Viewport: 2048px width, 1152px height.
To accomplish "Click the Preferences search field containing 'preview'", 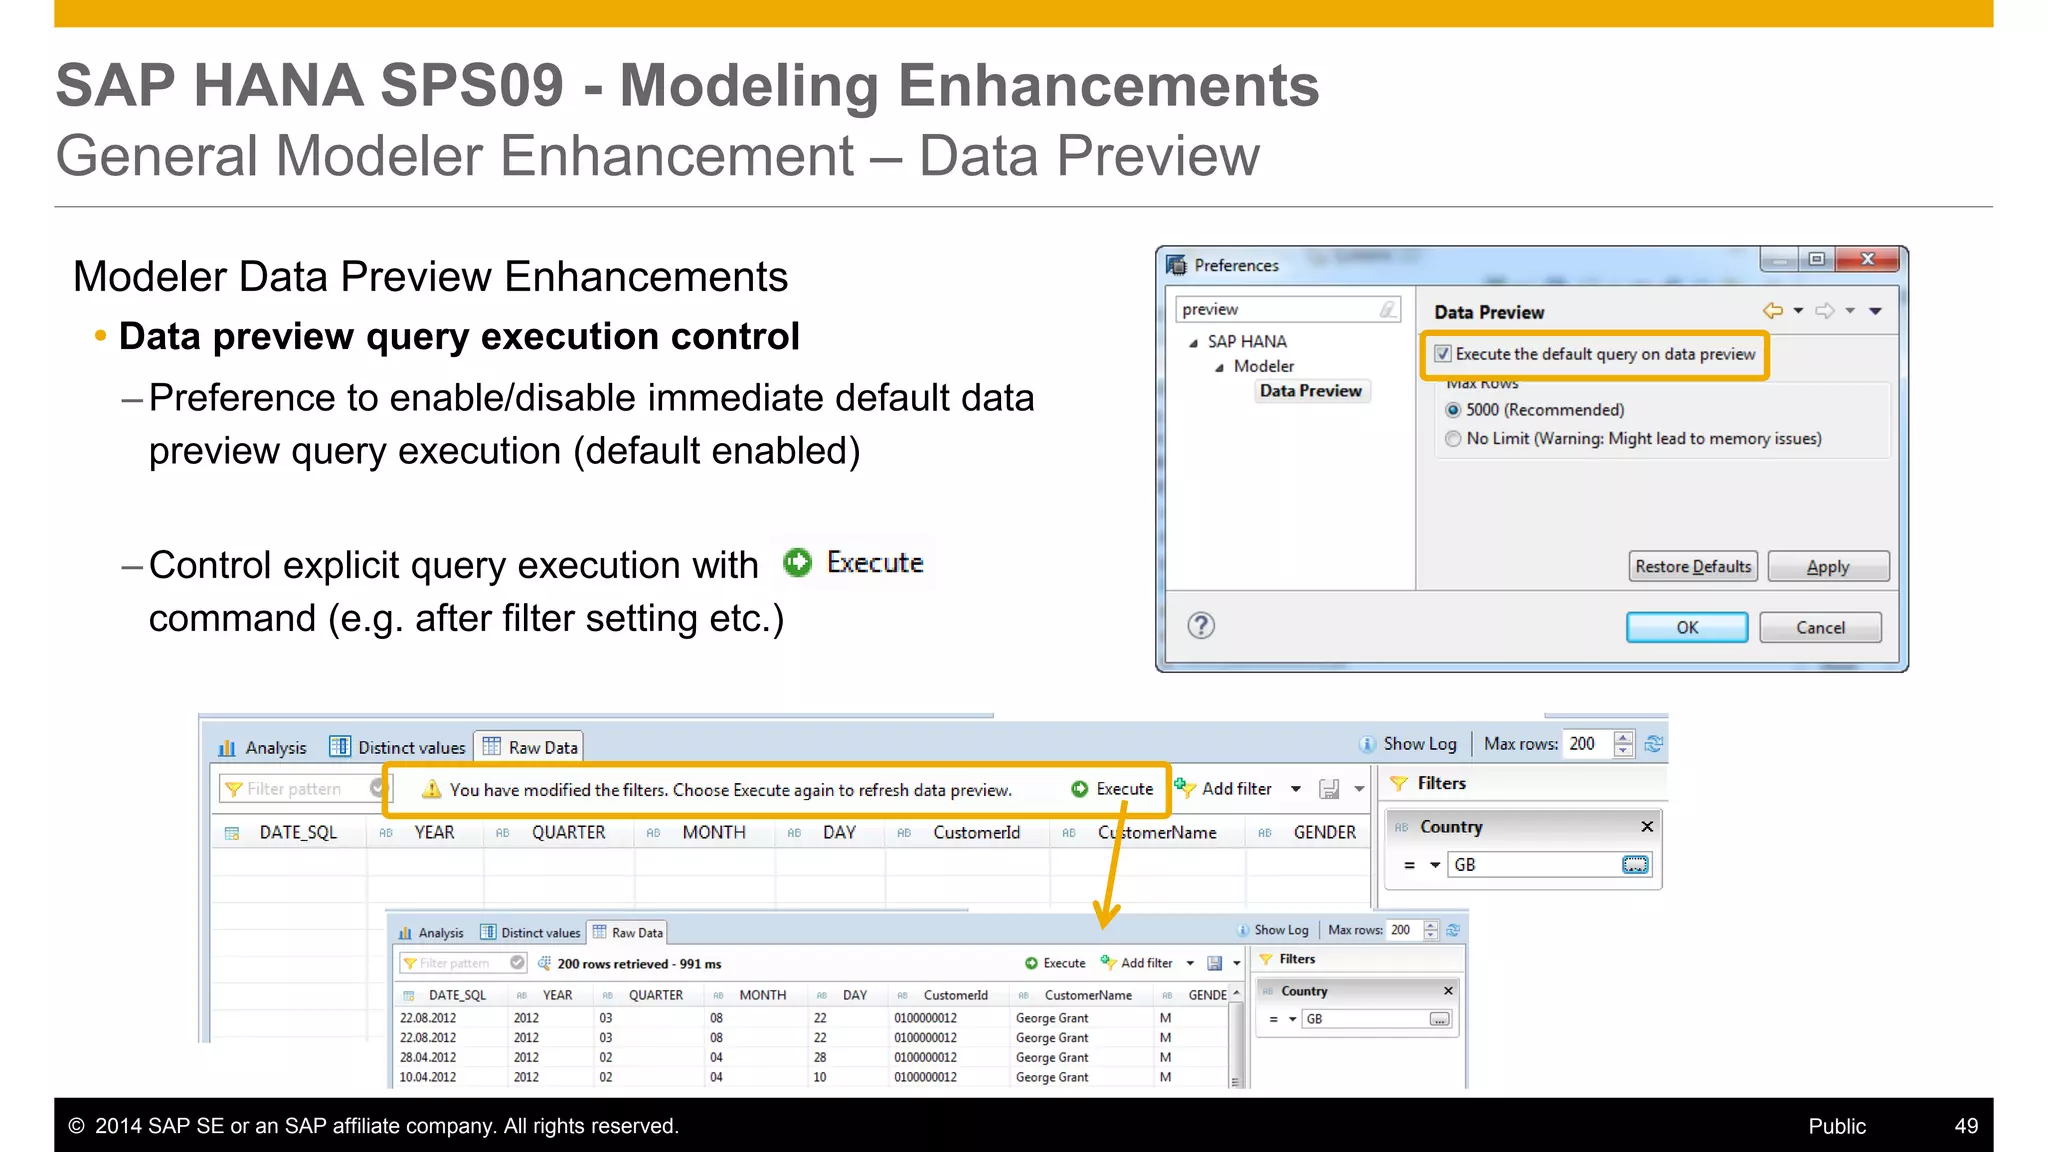I will click(x=1288, y=310).
